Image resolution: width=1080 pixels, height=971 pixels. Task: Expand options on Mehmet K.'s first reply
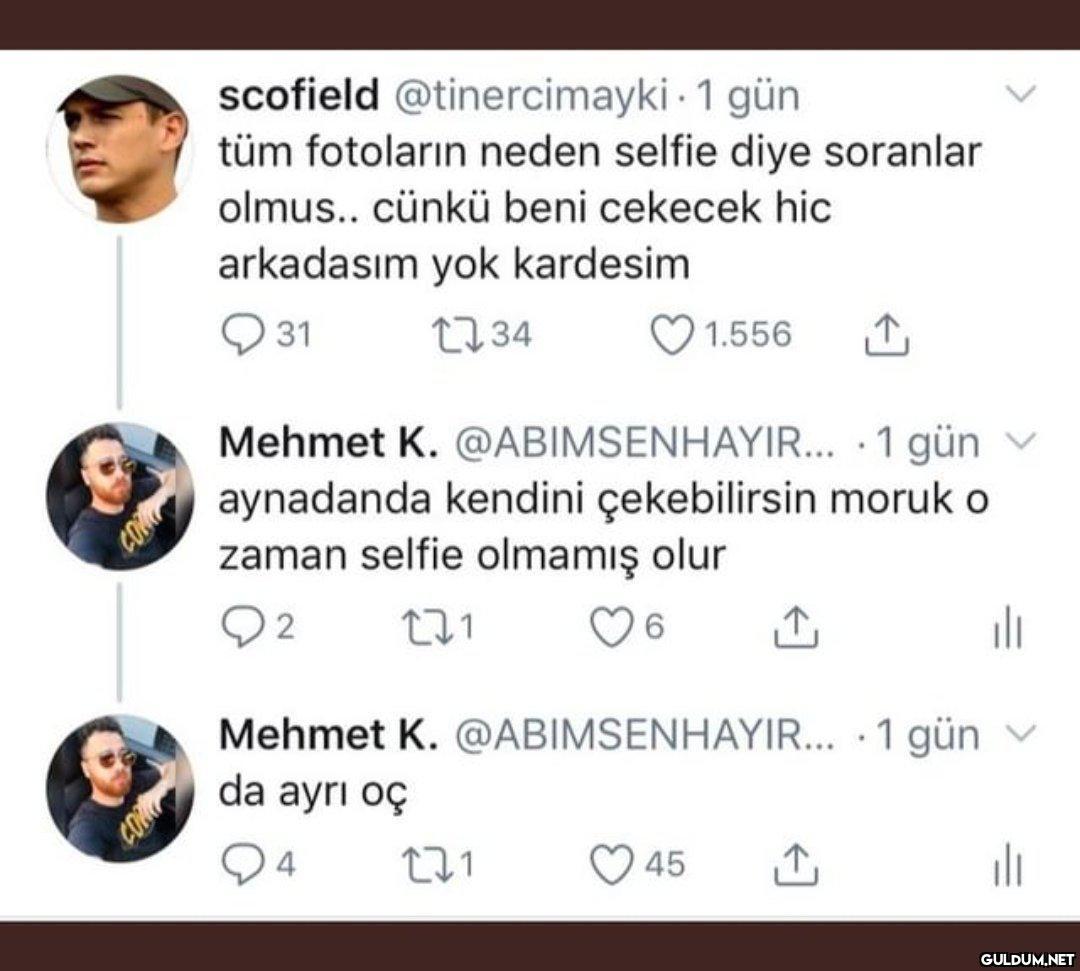pos(1009,441)
